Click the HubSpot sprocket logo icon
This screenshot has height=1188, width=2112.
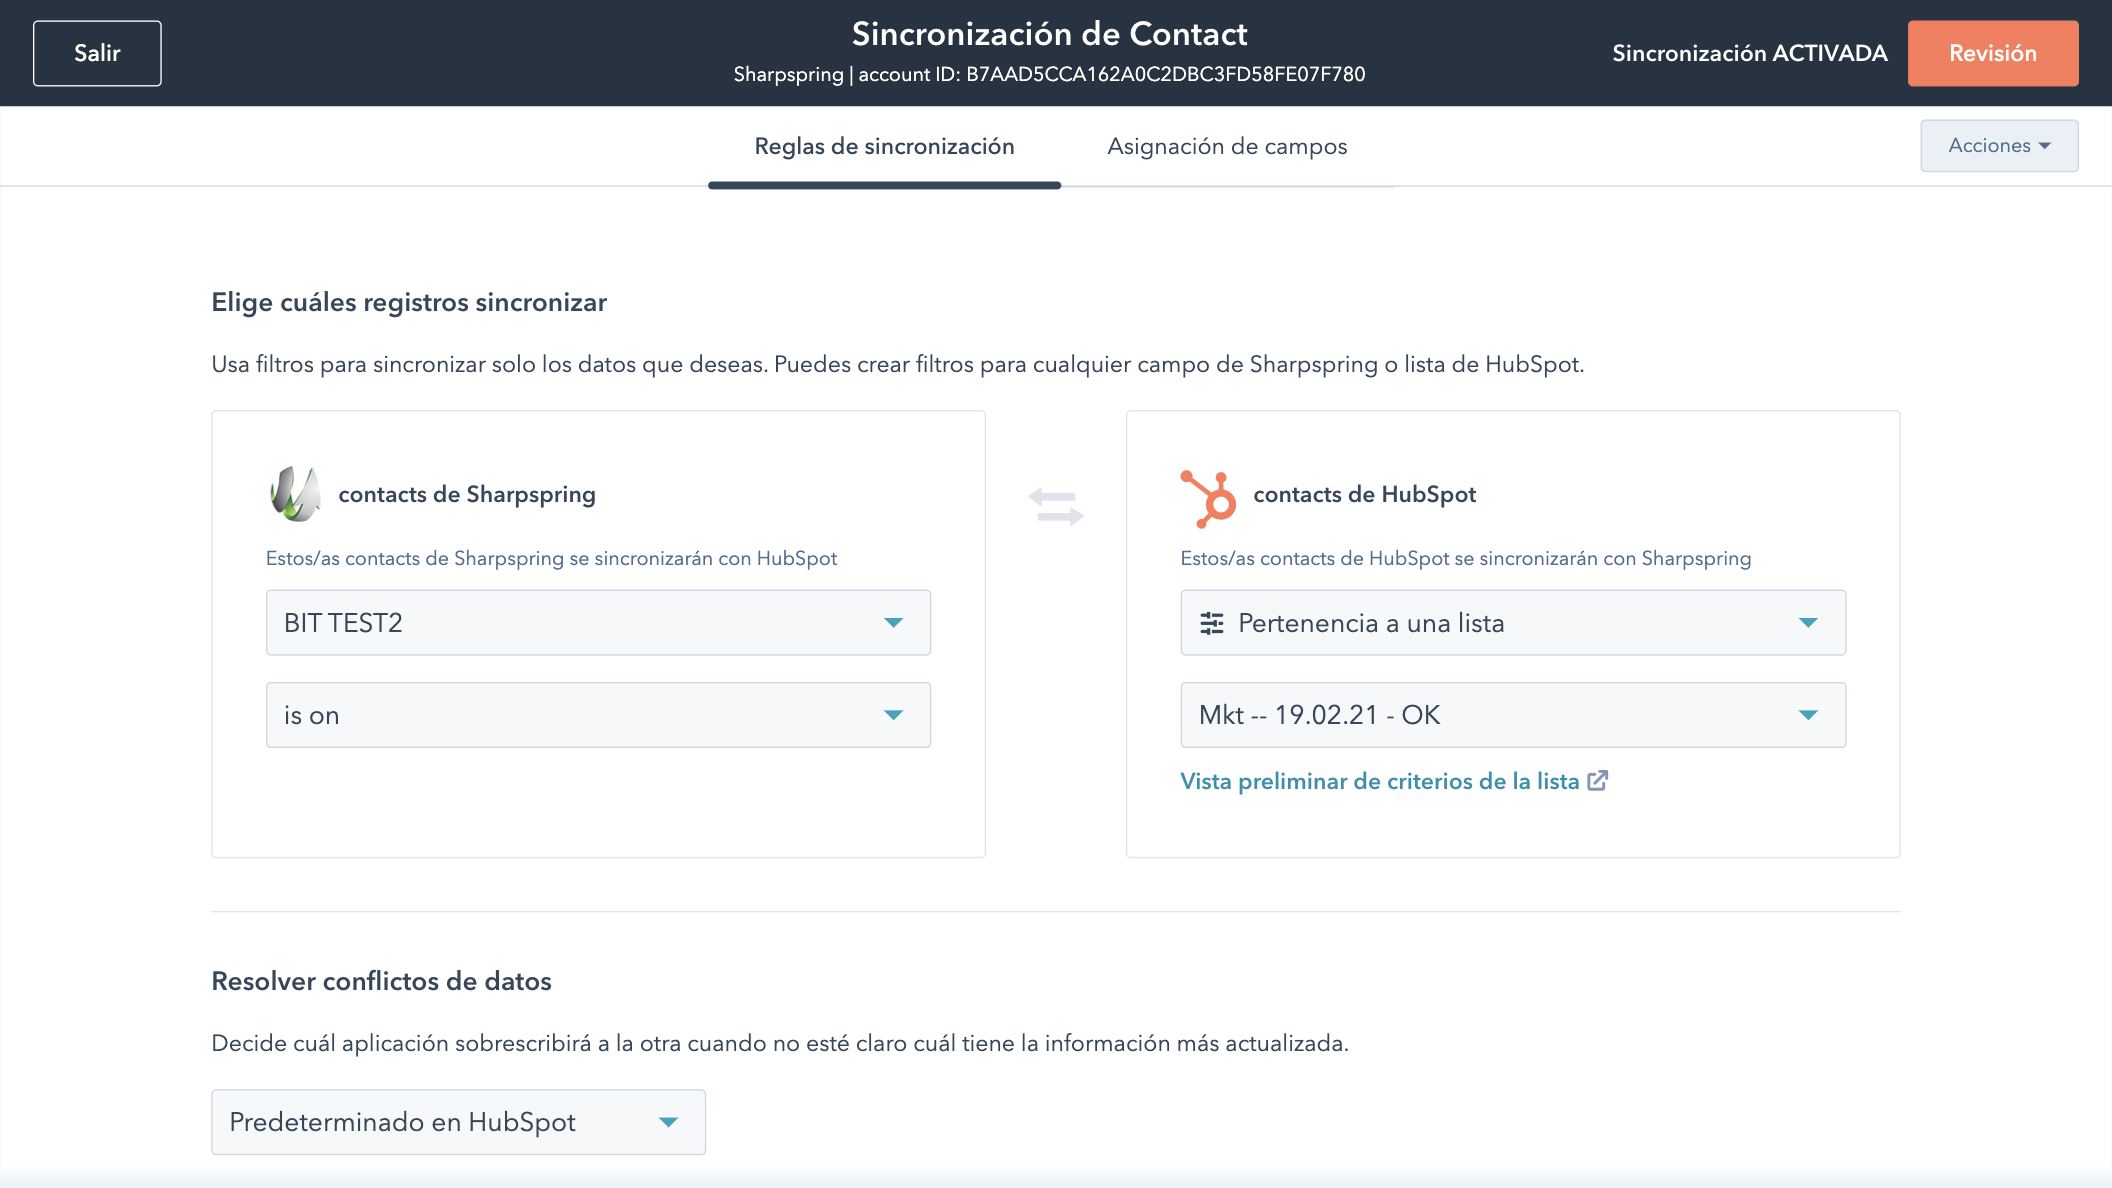1209,497
